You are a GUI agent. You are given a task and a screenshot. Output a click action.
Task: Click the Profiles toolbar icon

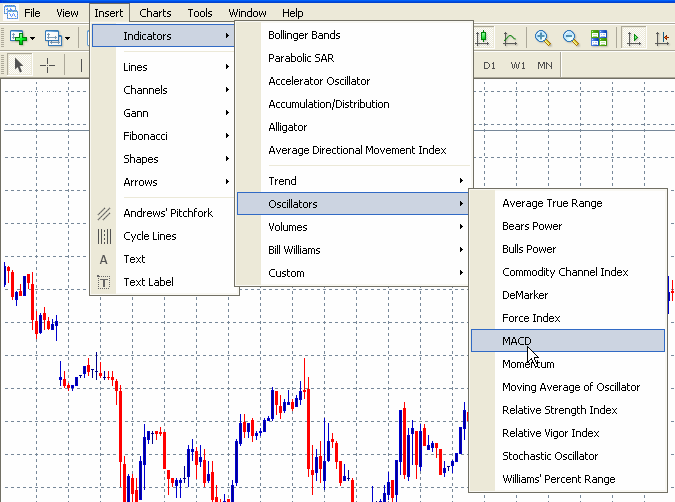pos(53,38)
